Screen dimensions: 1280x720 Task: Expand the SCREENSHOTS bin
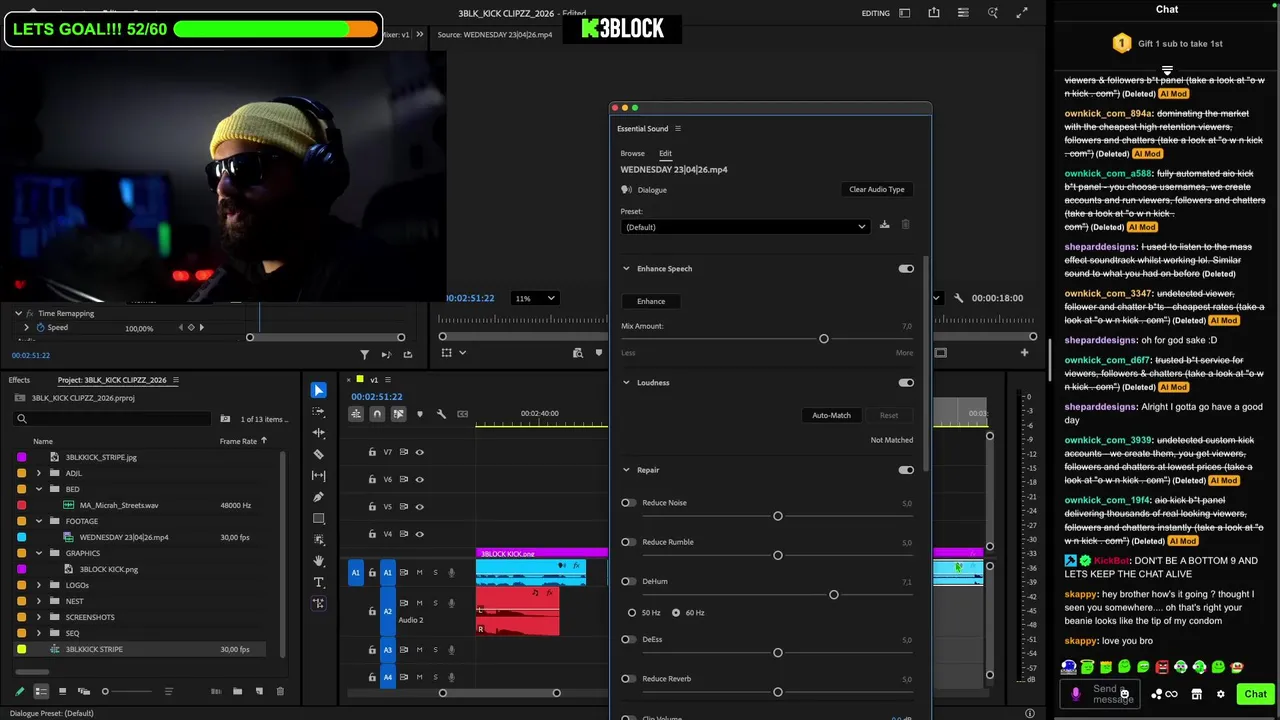pyautogui.click(x=39, y=617)
